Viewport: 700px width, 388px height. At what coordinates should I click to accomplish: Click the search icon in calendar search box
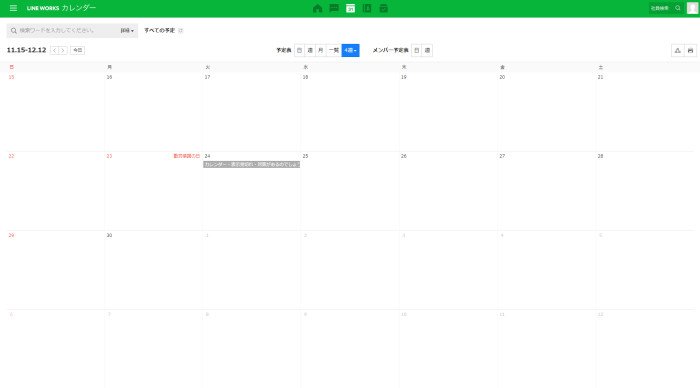pos(14,30)
